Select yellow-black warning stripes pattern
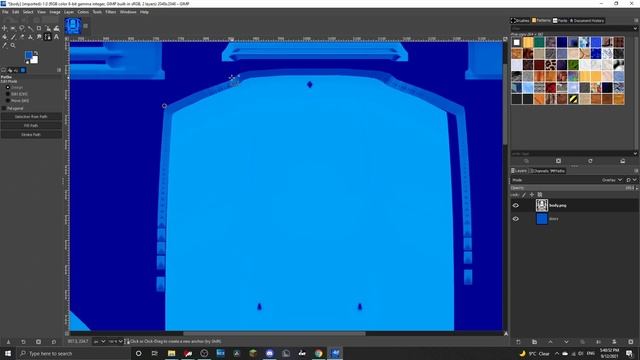Viewport: 640px width, 360px height. [x=573, y=99]
